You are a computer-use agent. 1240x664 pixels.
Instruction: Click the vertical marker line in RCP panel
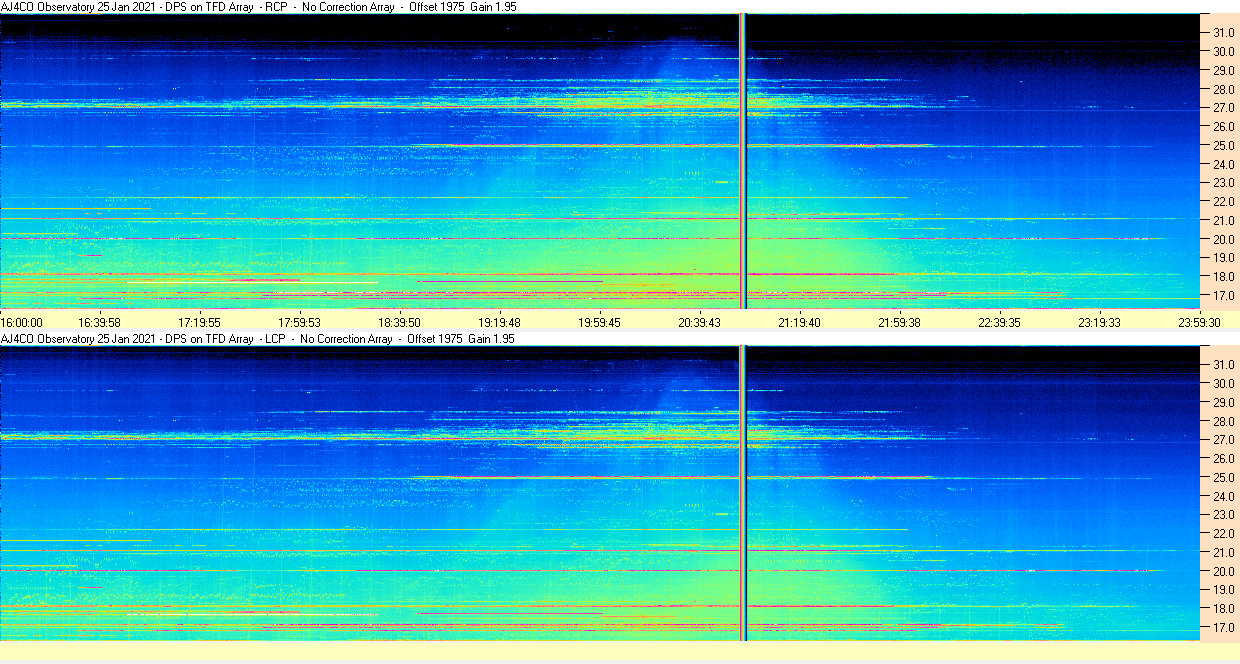pos(743,161)
